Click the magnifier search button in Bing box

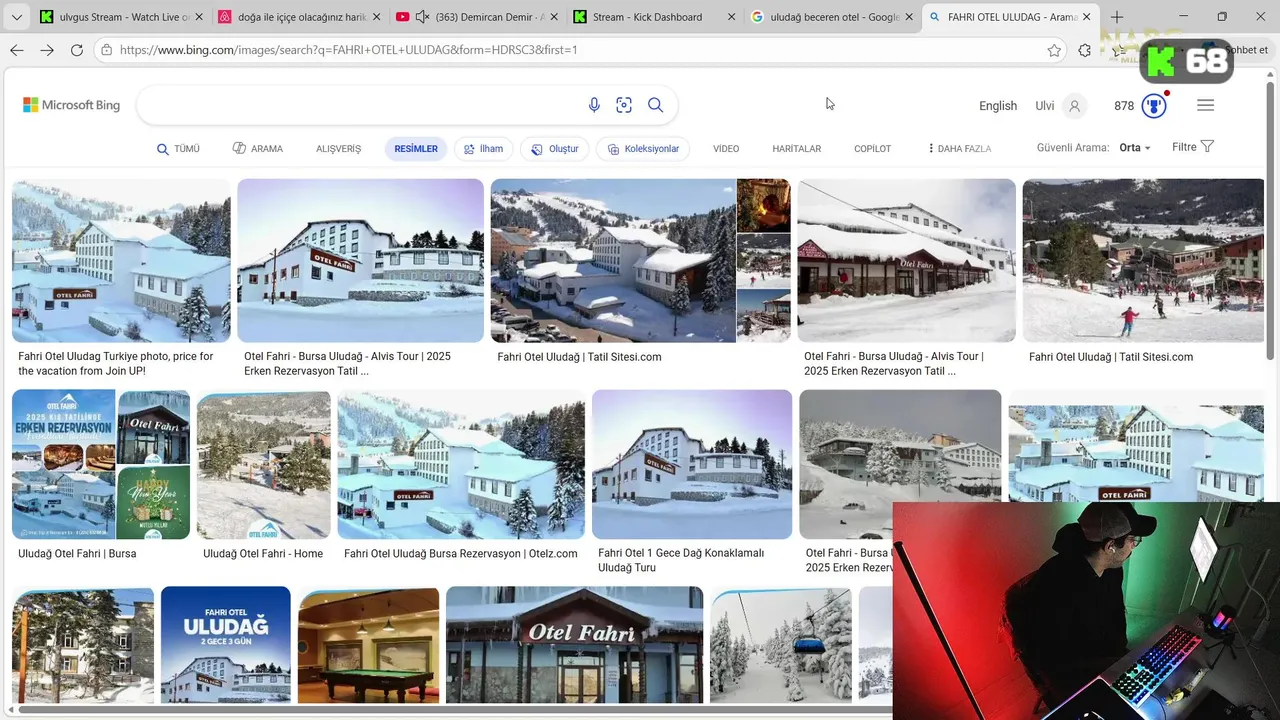click(x=655, y=105)
